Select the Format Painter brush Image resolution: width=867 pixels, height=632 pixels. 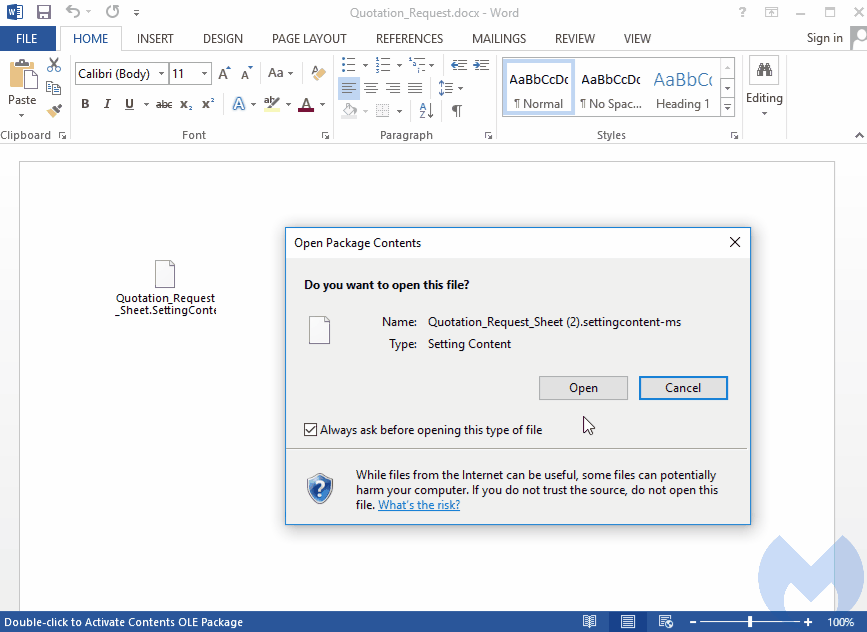point(54,111)
